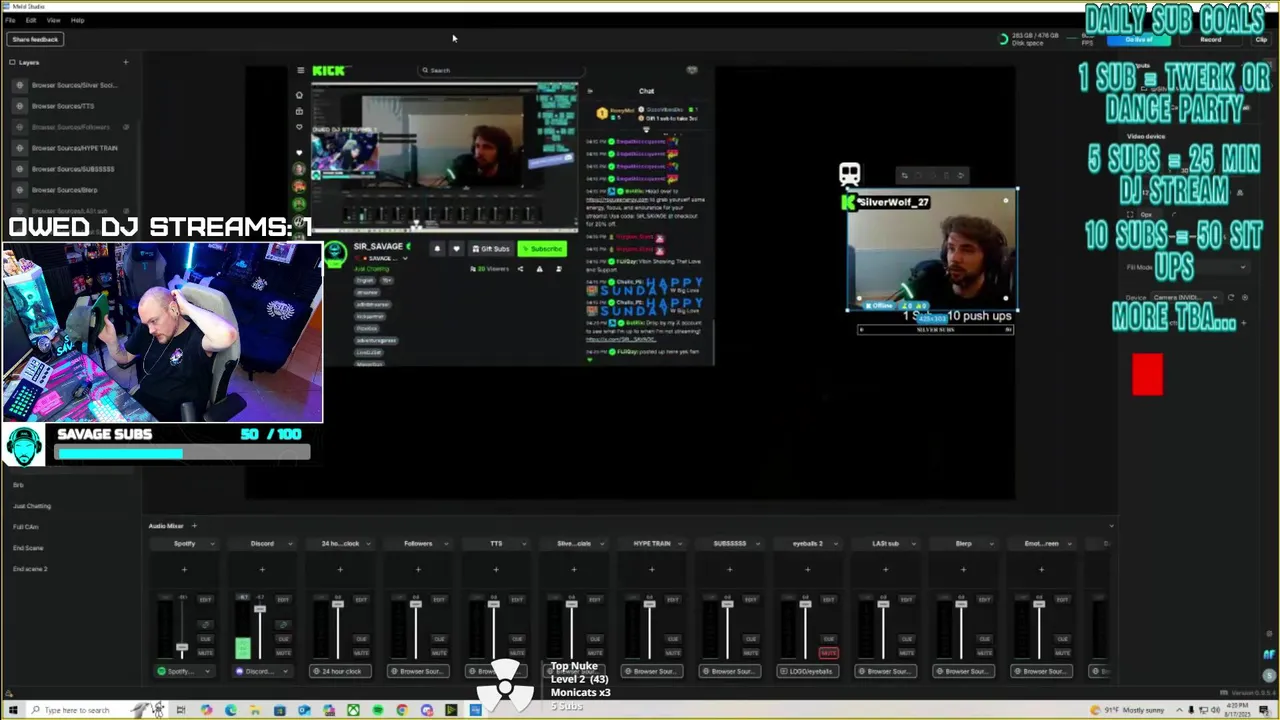Click EDIT on the Spotify track

click(205, 599)
